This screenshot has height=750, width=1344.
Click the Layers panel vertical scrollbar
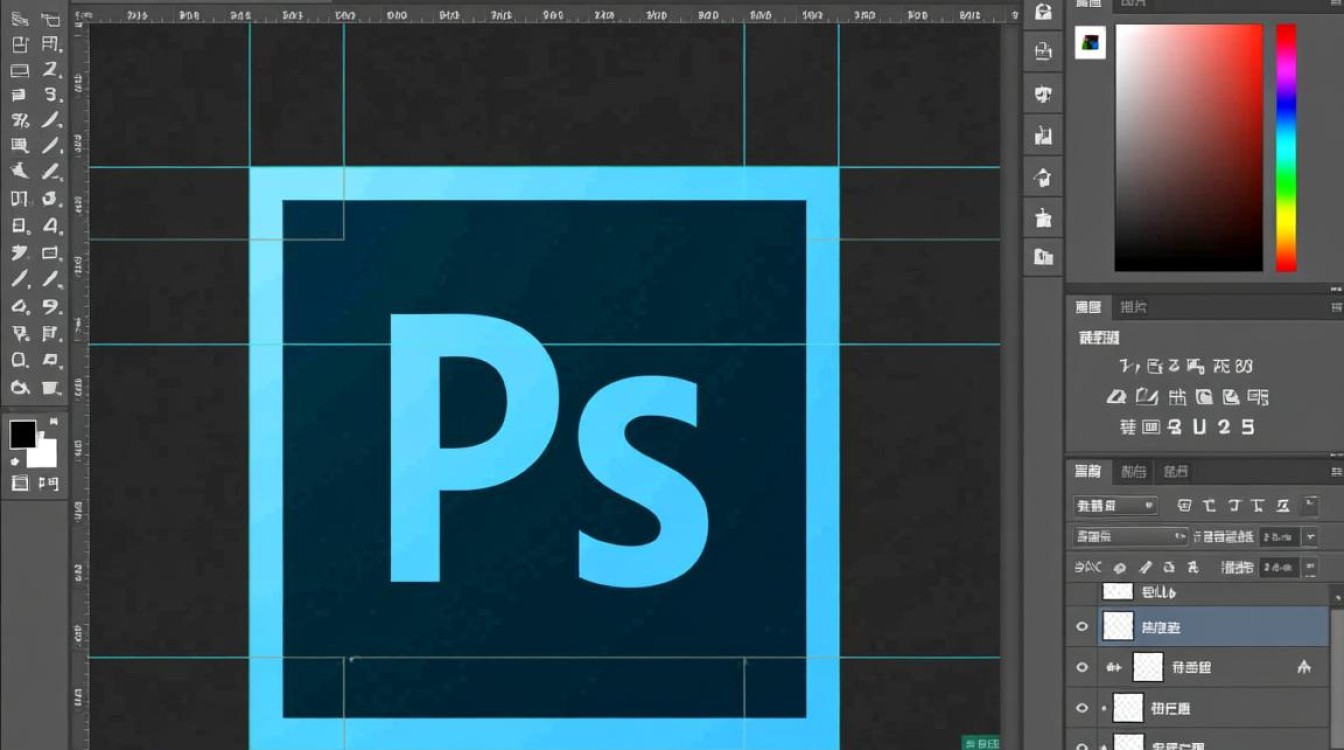pos(1337,668)
